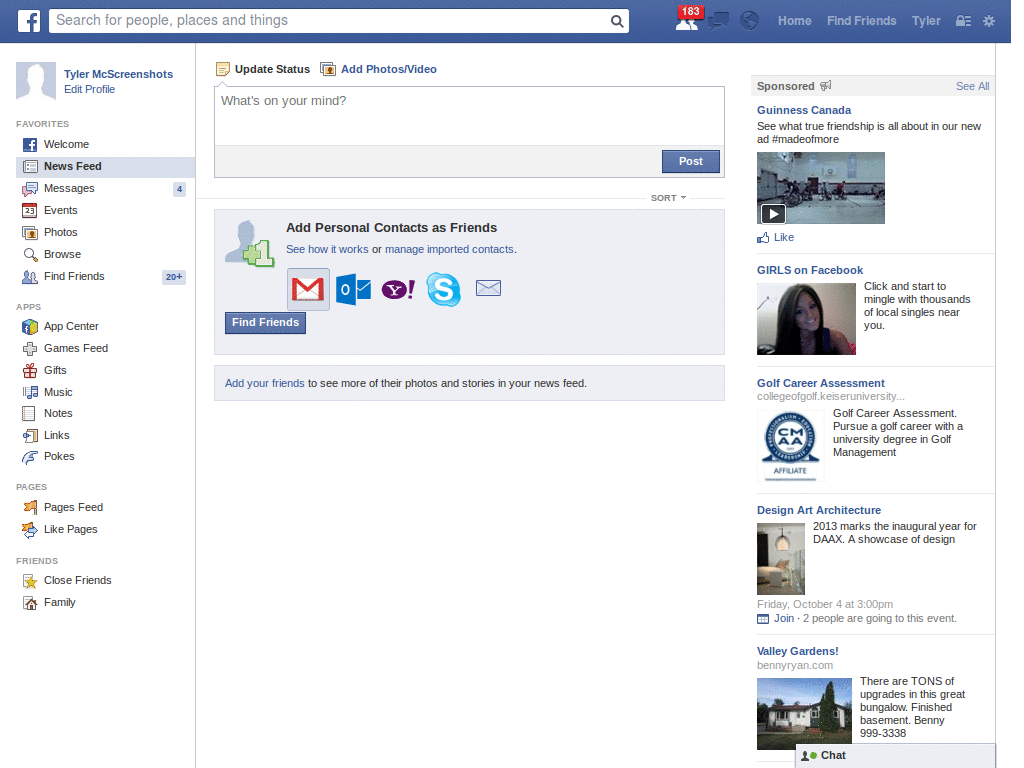
Task: Click the search magnifier icon
Action: [x=616, y=21]
